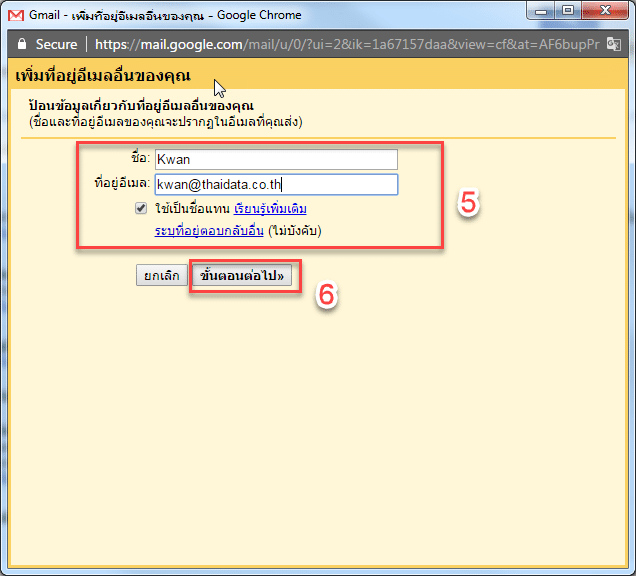Click the Secure padlock icon
The height and width of the screenshot is (576, 636).
[x=22, y=44]
